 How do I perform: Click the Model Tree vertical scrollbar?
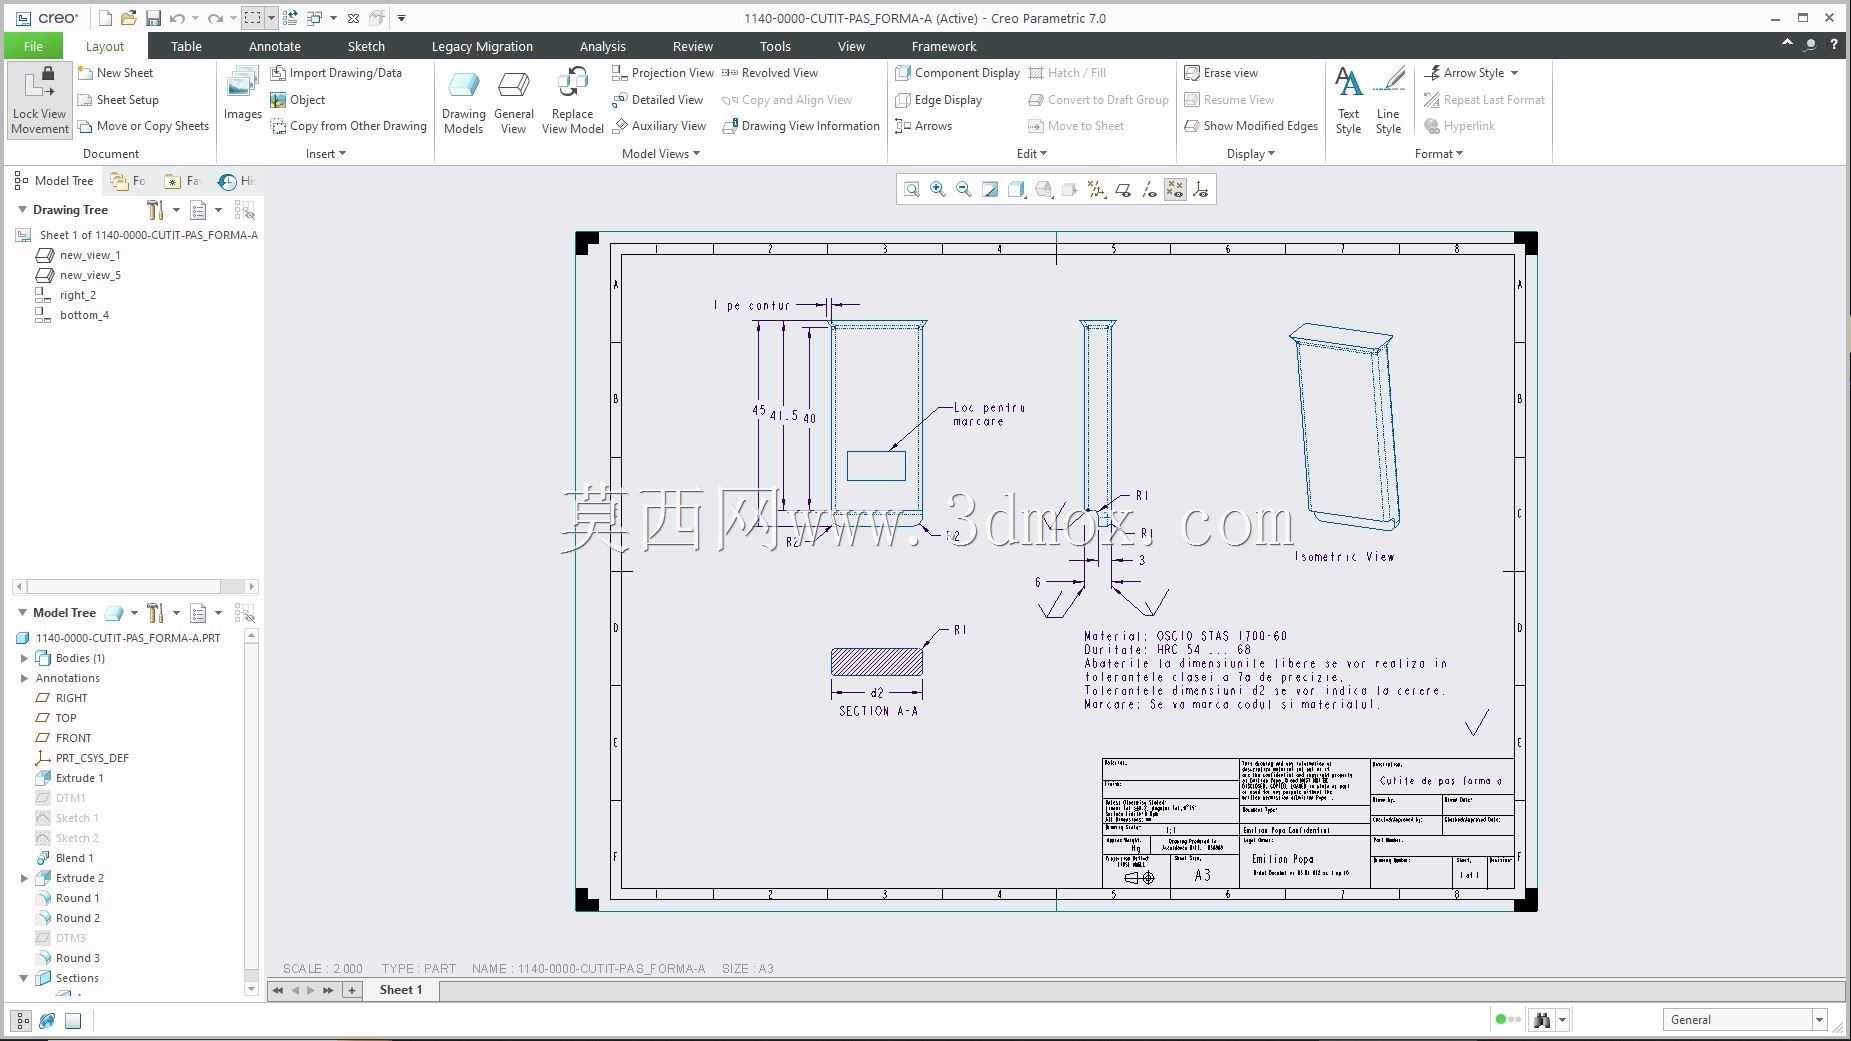click(251, 813)
